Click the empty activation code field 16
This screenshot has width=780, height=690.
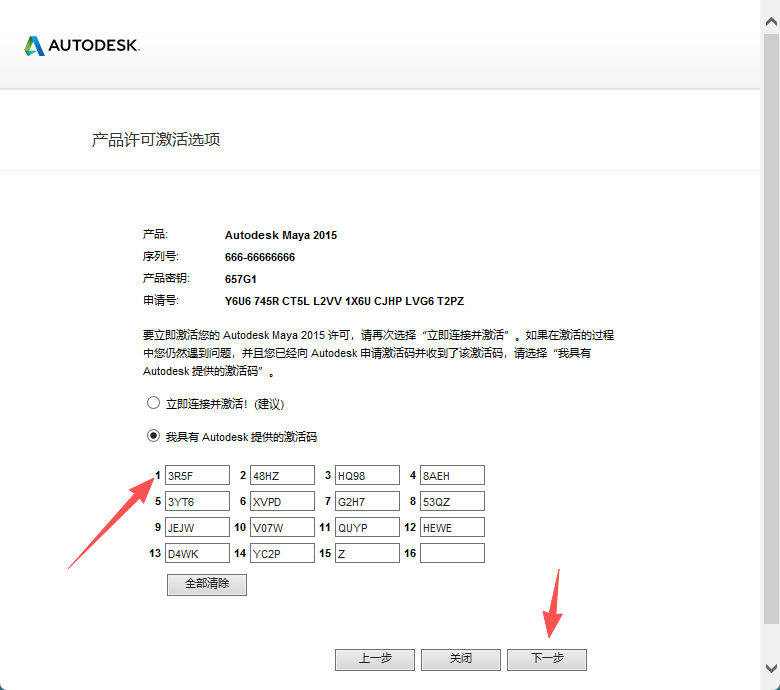click(x=453, y=553)
